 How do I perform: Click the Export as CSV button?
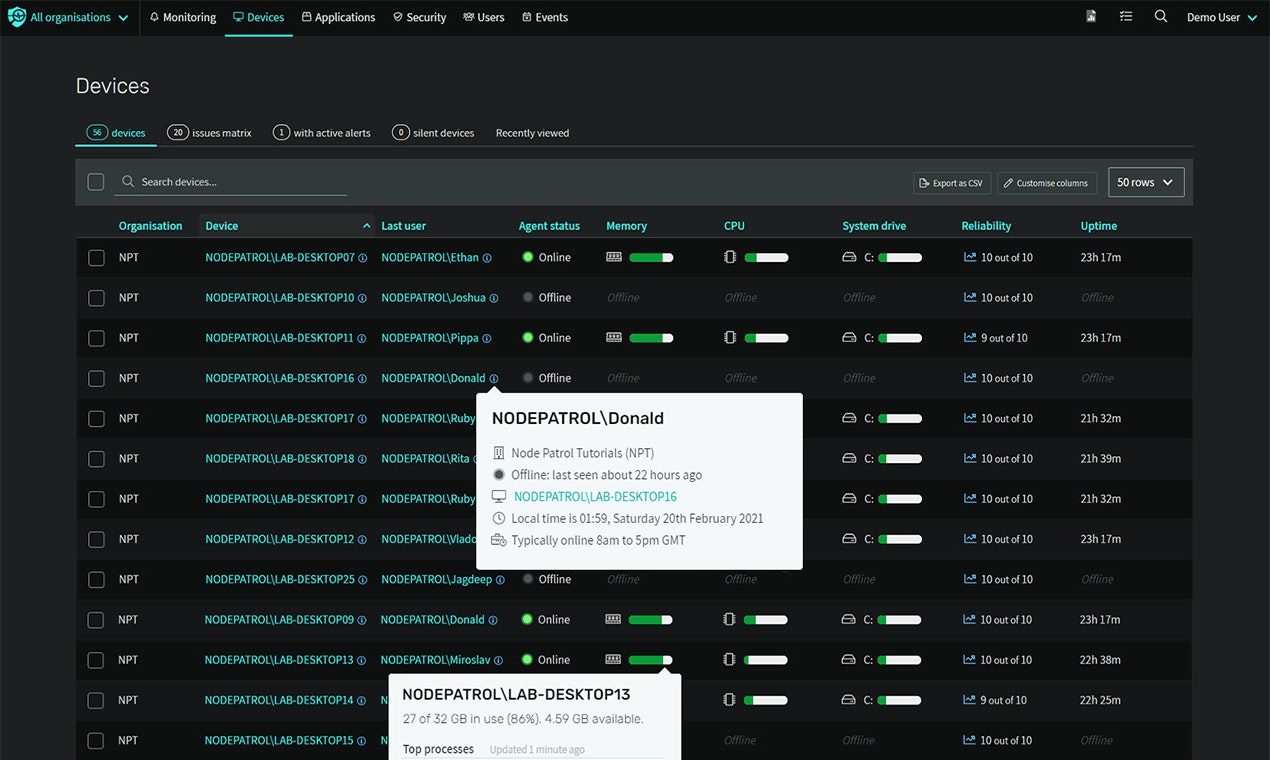(951, 183)
